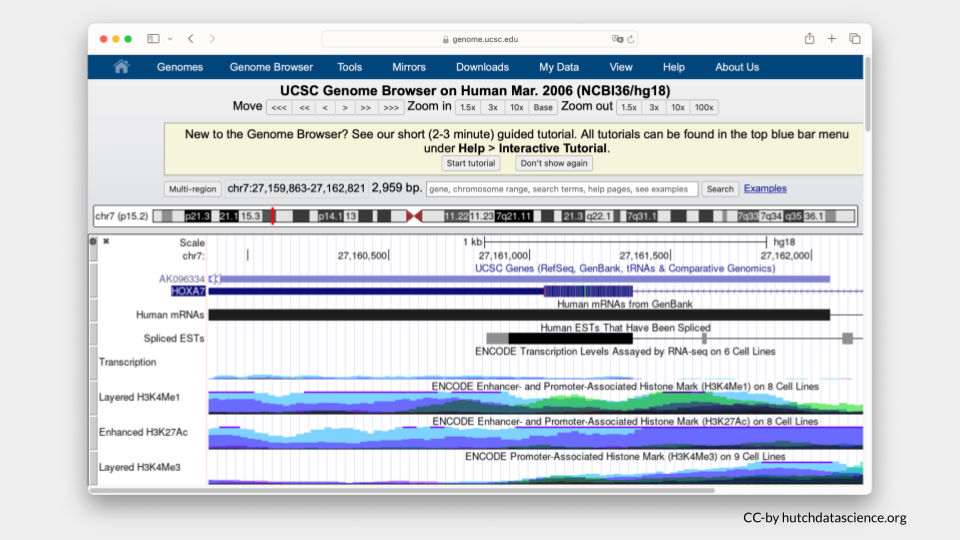Open the translate icon in address bar
960x540 pixels.
(x=617, y=39)
